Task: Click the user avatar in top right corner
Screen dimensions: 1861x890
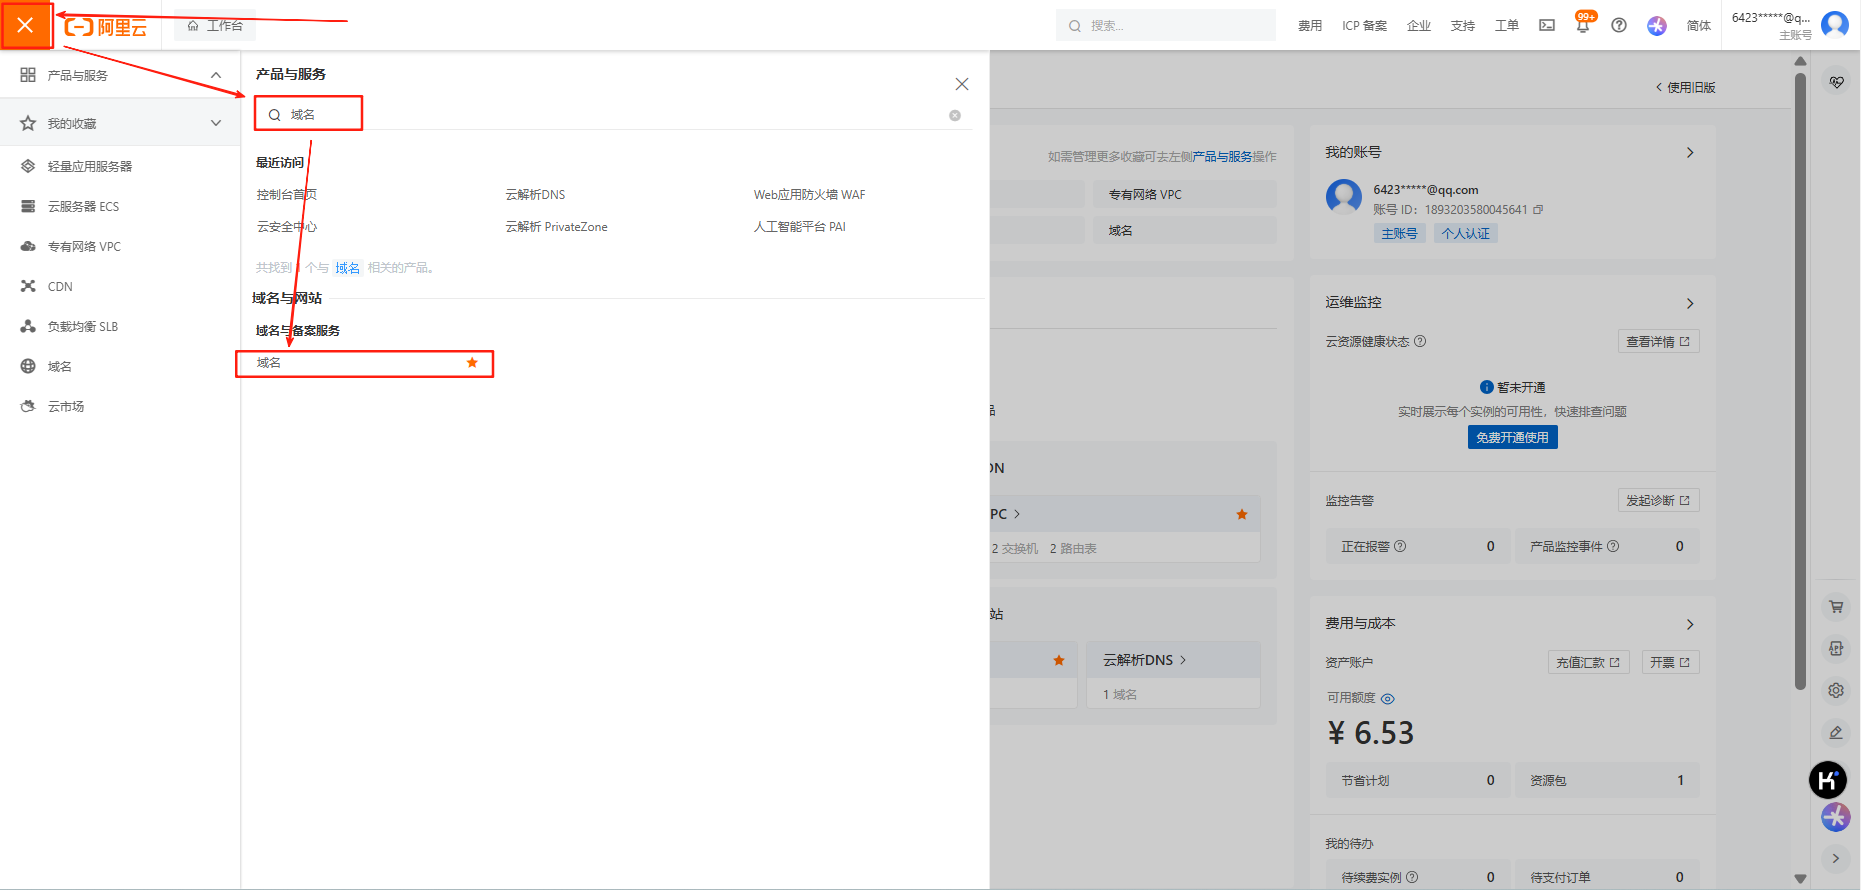Action: (x=1834, y=24)
